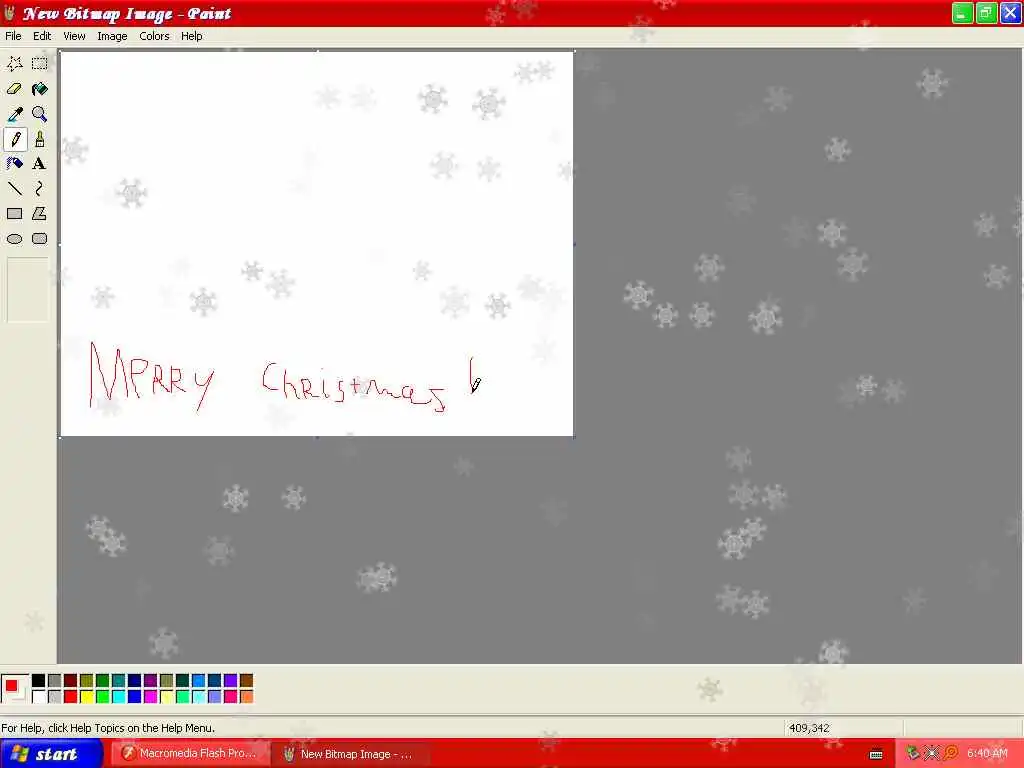The width and height of the screenshot is (1024, 768).
Task: Switch to Macromedia Flash Pro taskbar button
Action: click(x=189, y=754)
